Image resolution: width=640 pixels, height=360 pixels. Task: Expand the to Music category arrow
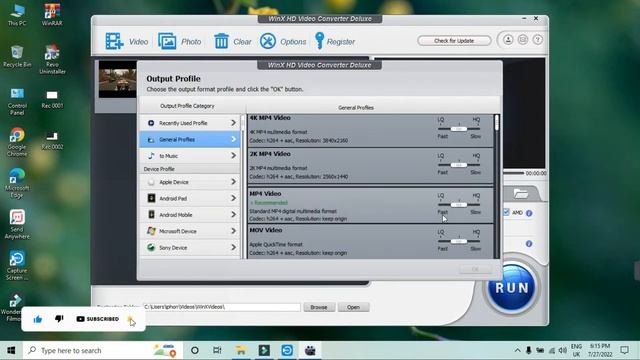tap(233, 156)
